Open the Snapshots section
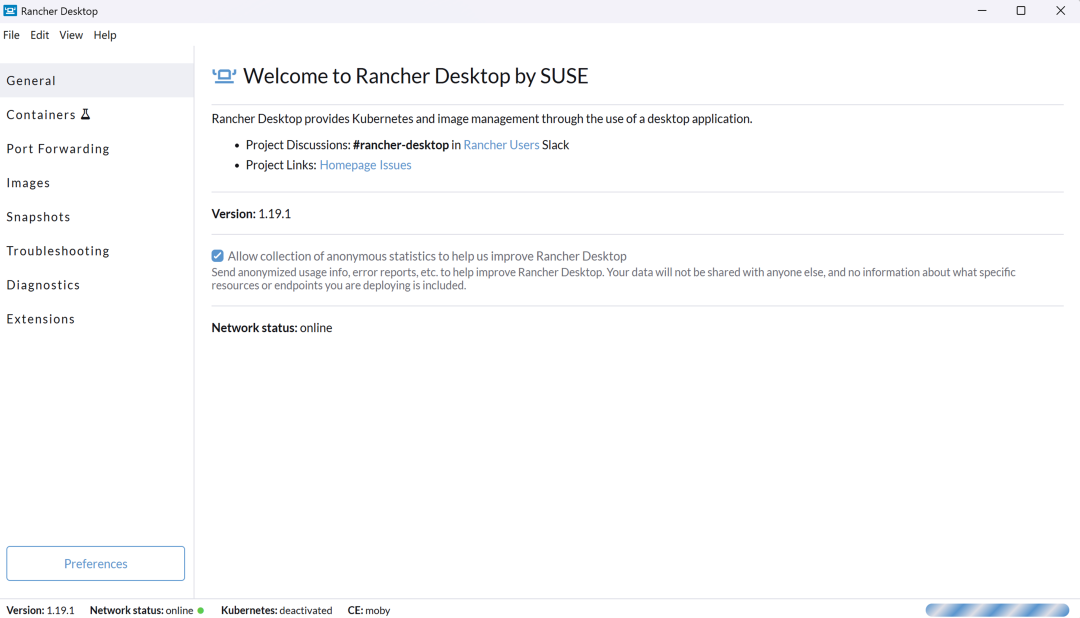The width and height of the screenshot is (1080, 618). [x=96, y=217]
